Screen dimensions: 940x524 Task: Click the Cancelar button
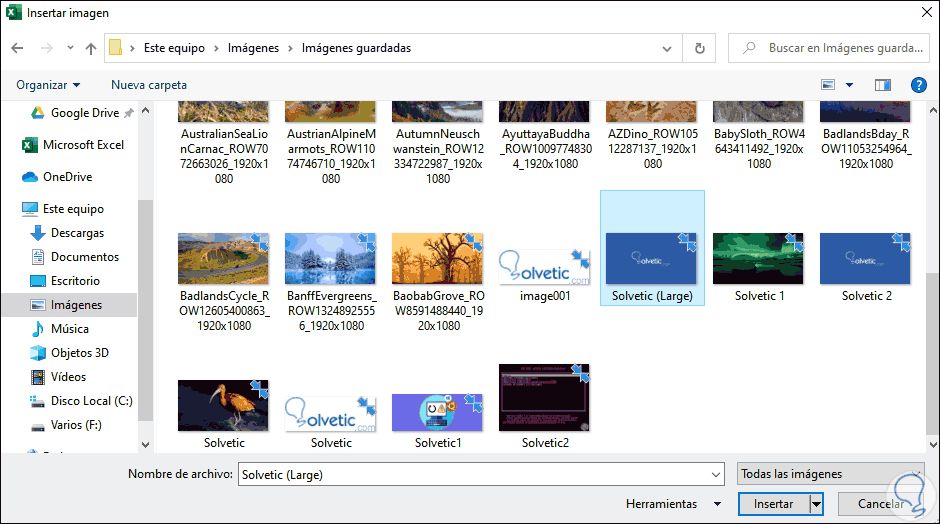881,504
